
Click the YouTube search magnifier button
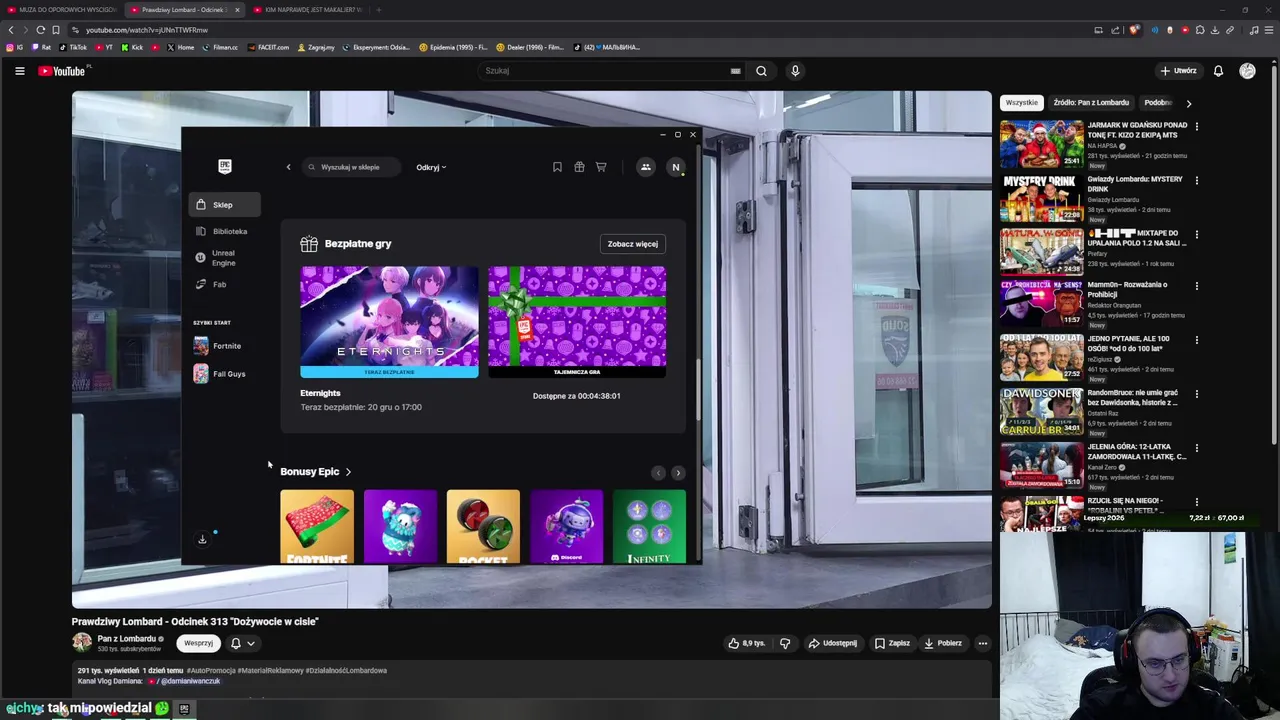[x=761, y=71]
